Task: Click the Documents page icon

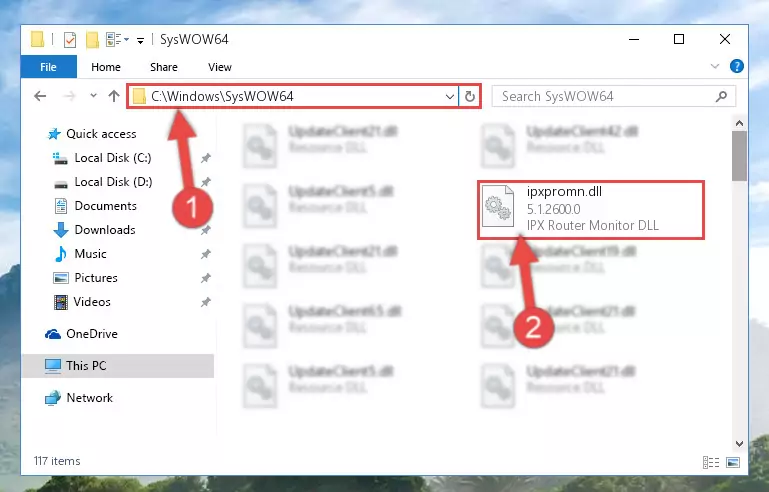Action: 61,206
